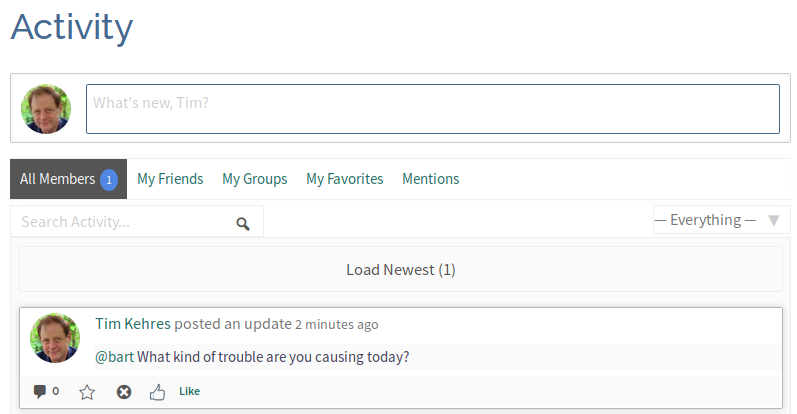The height and width of the screenshot is (414, 797).
Task: Click into the Search Activity field
Action: click(124, 222)
